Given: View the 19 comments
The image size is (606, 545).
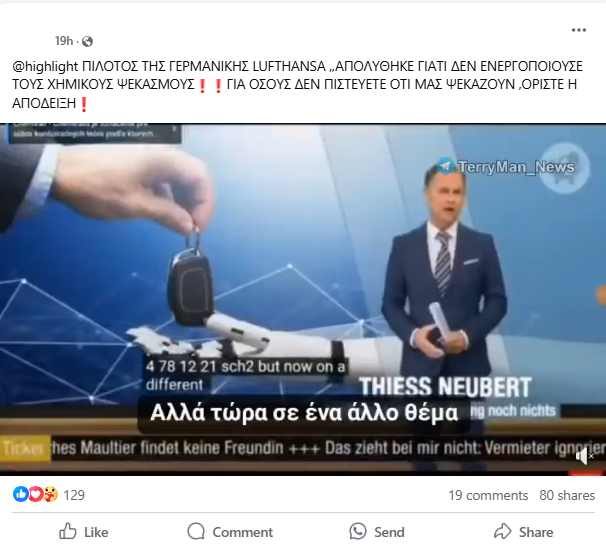Looking at the screenshot, I should click(x=488, y=496).
